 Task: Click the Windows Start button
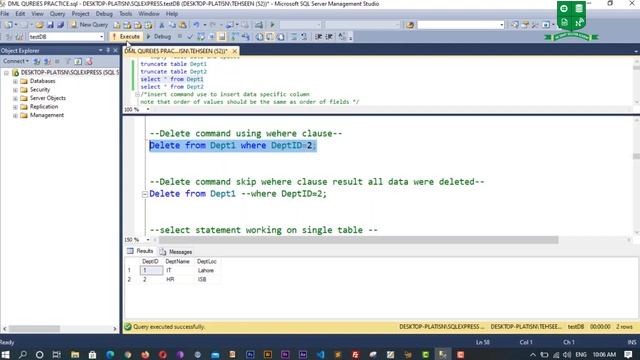6,355
